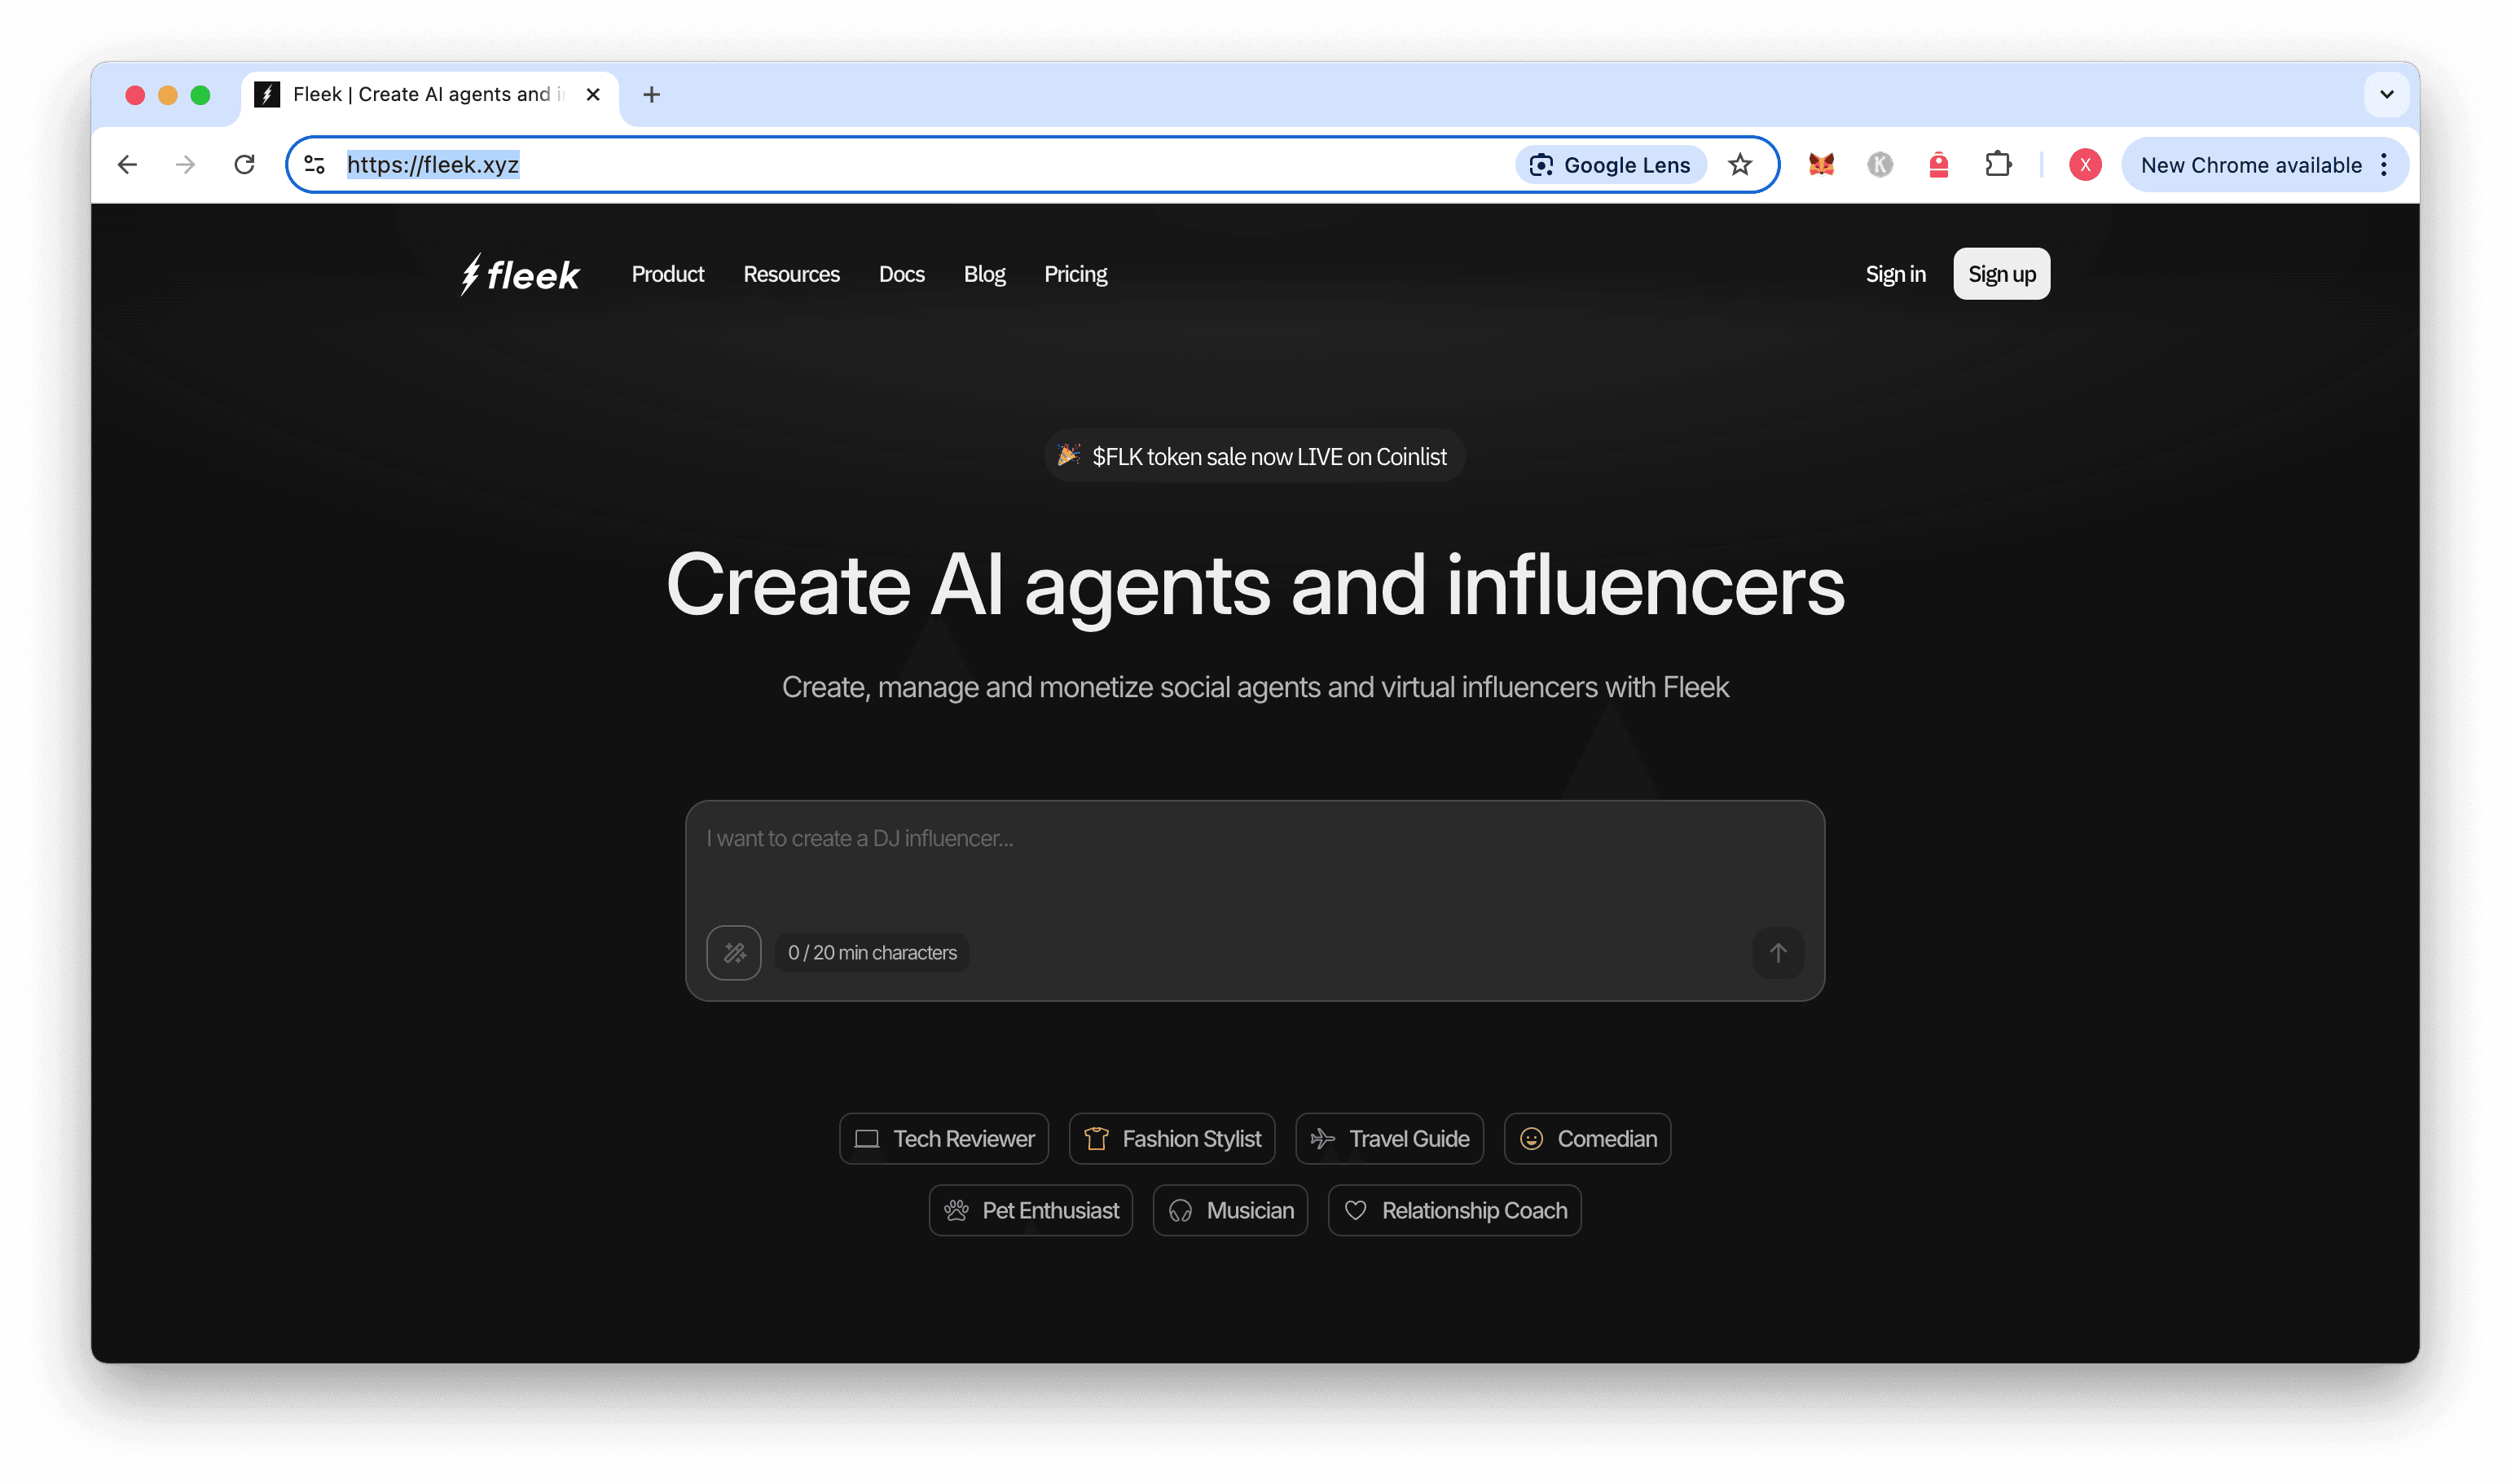Click the $FLK token sale banner
The width and height of the screenshot is (2511, 1484).
pyautogui.click(x=1254, y=456)
